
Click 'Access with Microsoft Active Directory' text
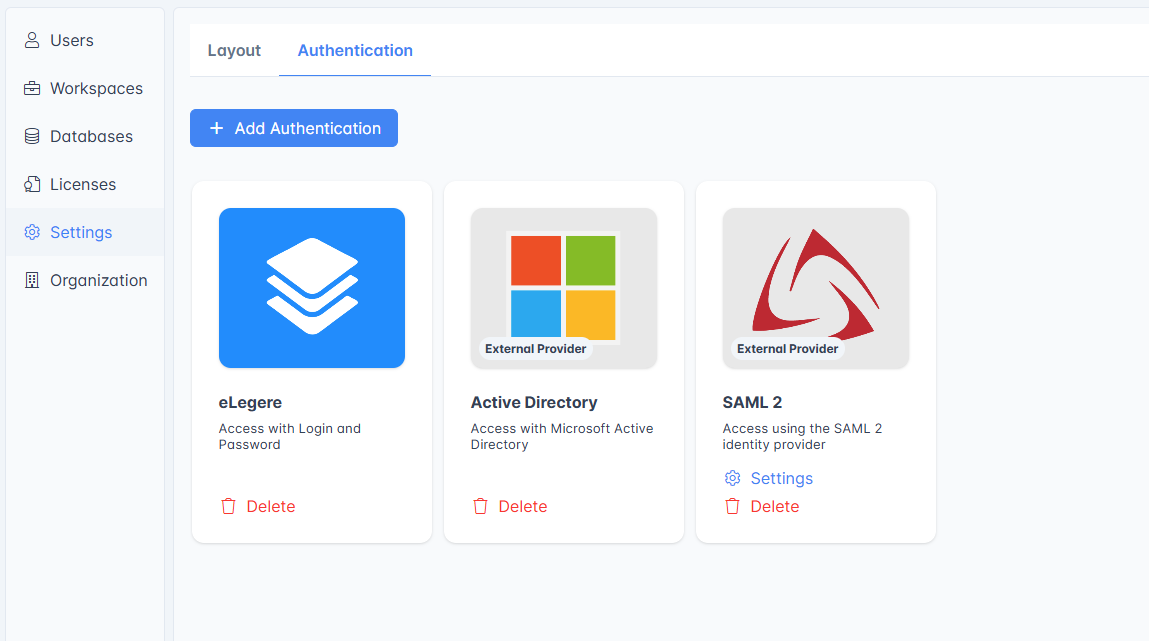click(x=562, y=437)
